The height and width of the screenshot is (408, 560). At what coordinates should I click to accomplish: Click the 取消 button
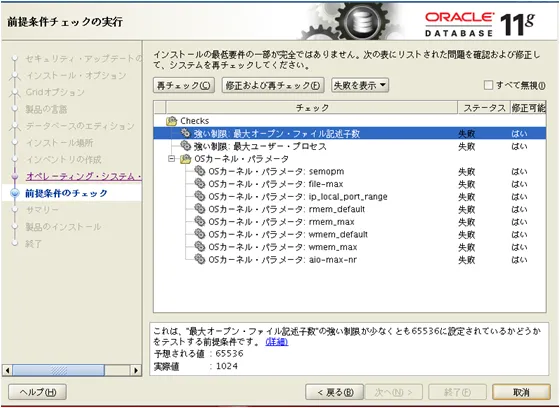point(521,392)
